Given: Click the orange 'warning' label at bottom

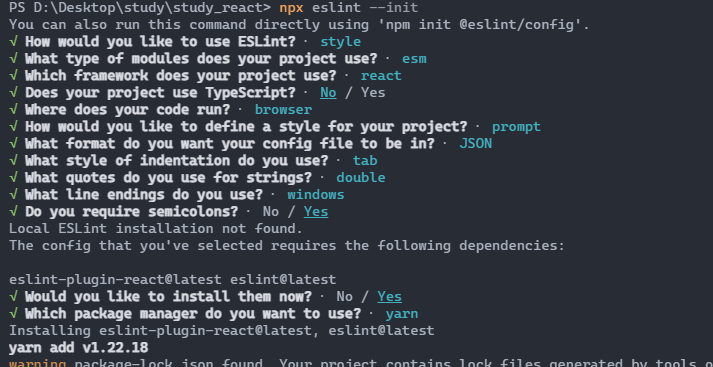Looking at the screenshot, I should click(38, 364).
